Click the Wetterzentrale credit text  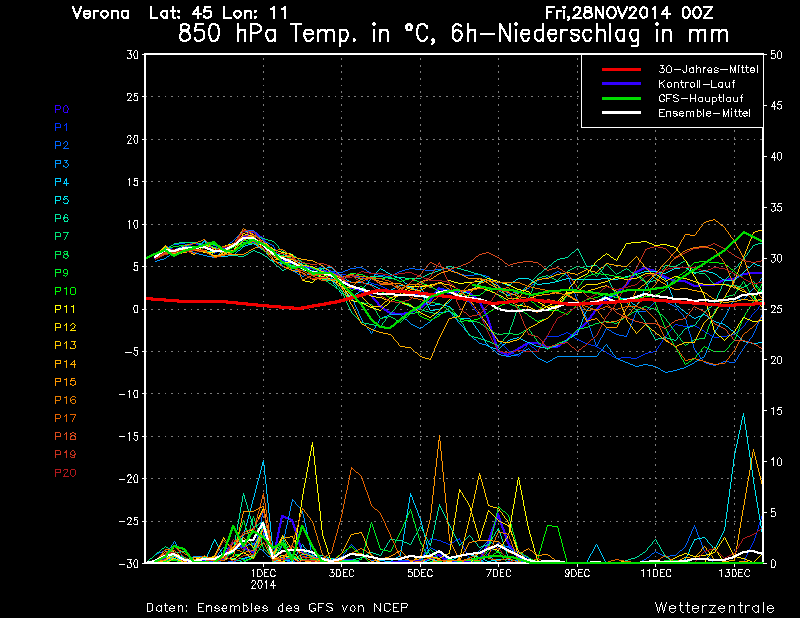[x=715, y=608]
